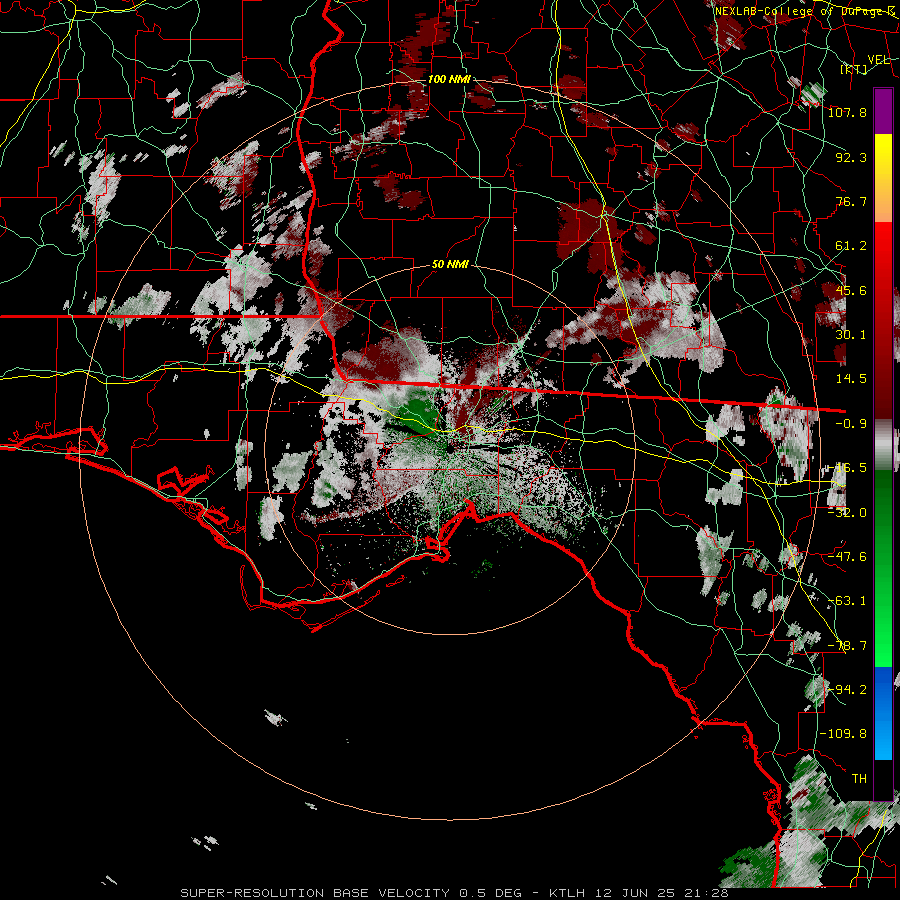Click the purple segment of the color bar
This screenshot has width=900, height=900.
tap(883, 111)
